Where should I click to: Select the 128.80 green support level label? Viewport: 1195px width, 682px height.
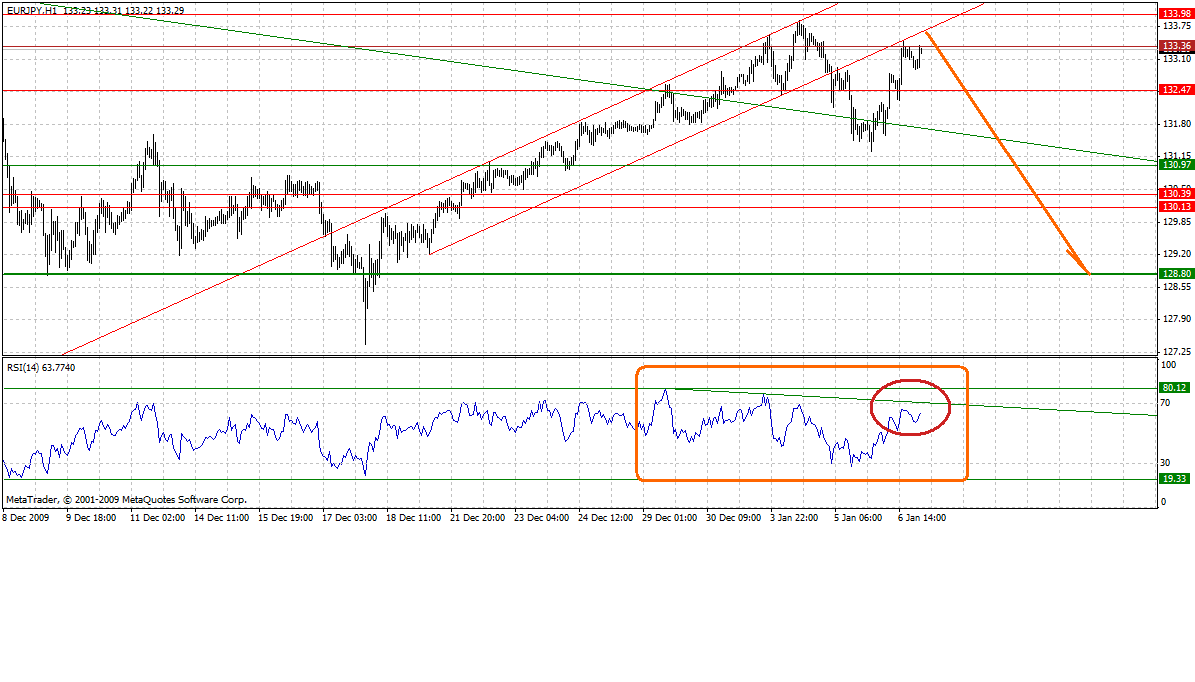tap(1176, 274)
